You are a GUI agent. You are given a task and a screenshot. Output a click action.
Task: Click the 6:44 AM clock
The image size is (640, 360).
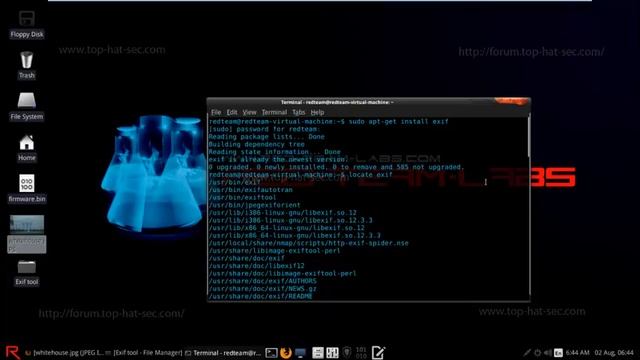coord(578,353)
